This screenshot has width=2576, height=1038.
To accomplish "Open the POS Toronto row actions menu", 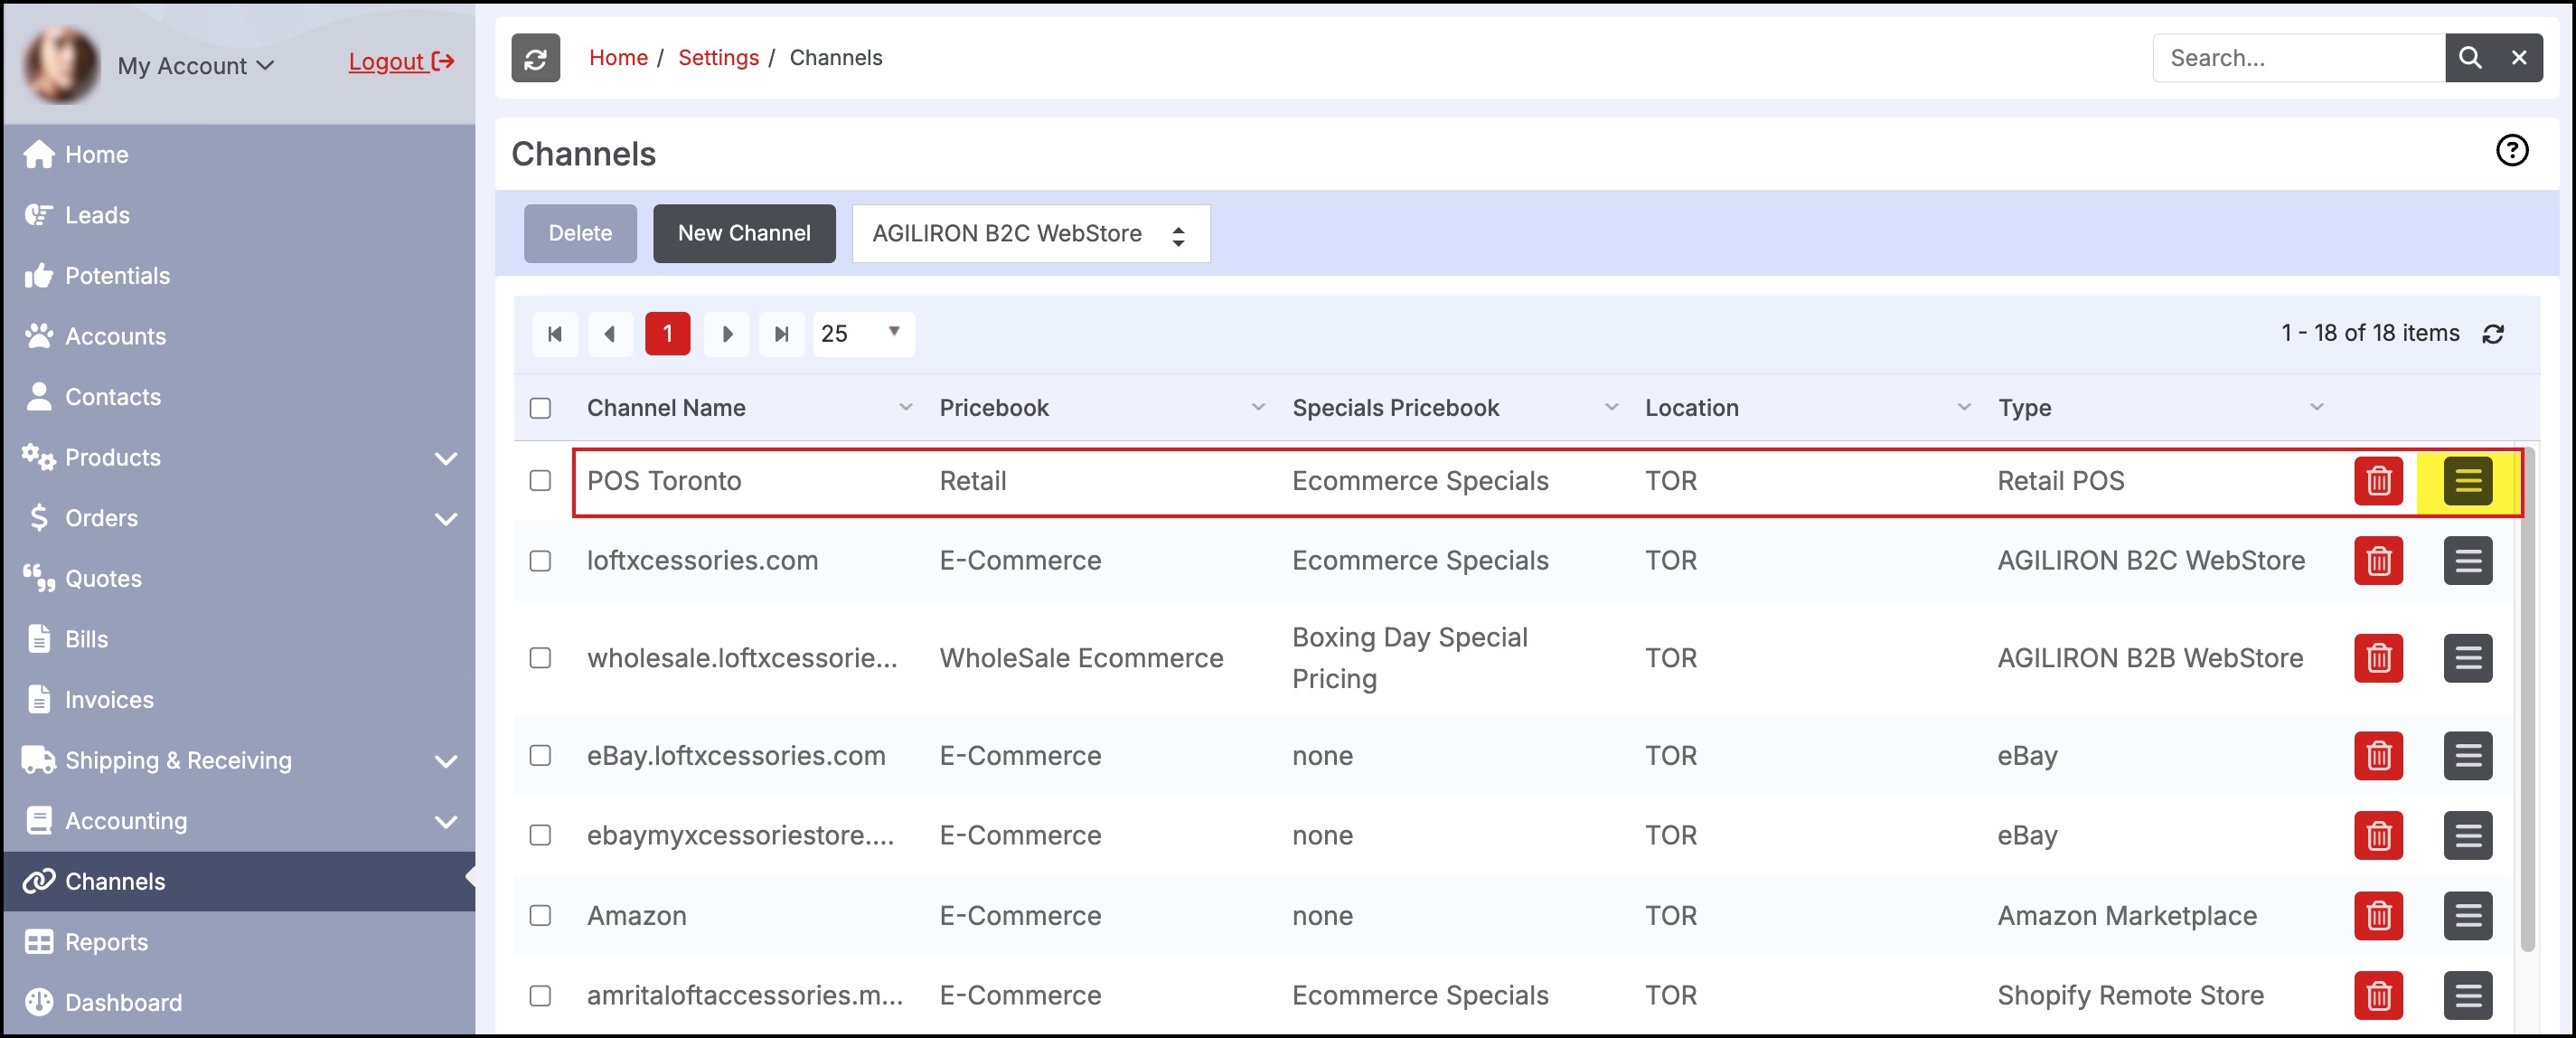I will [x=2467, y=481].
